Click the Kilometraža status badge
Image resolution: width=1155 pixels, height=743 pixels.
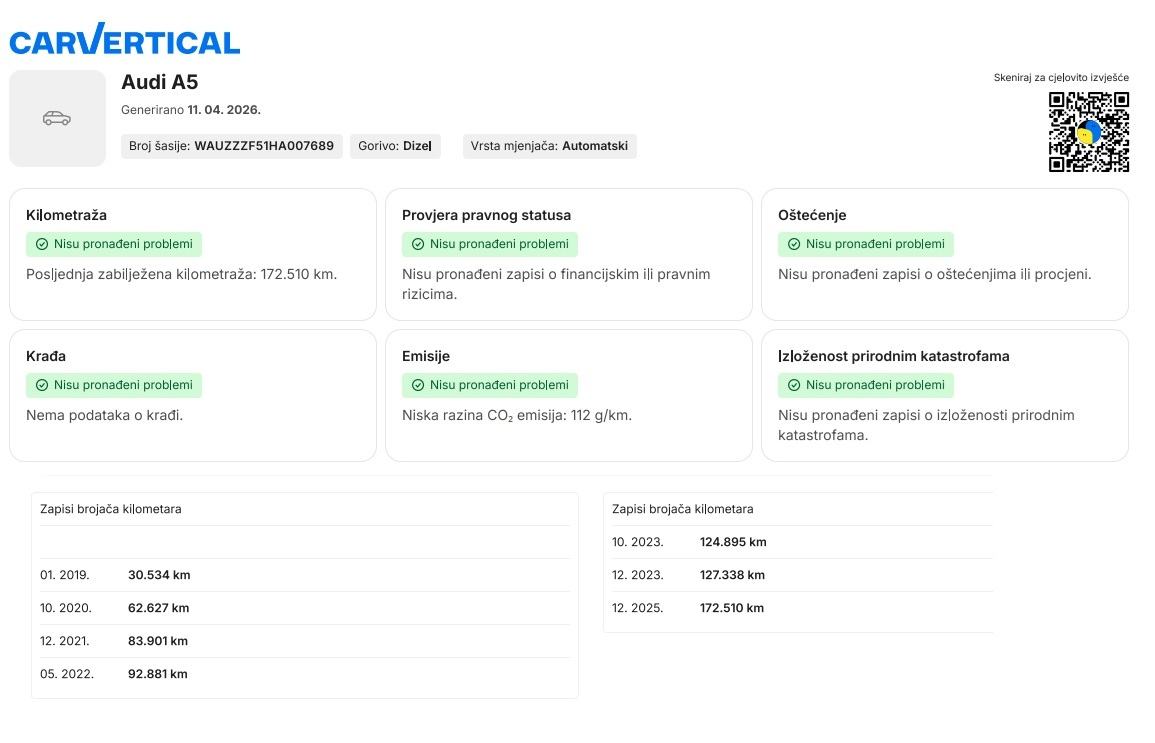[114, 244]
